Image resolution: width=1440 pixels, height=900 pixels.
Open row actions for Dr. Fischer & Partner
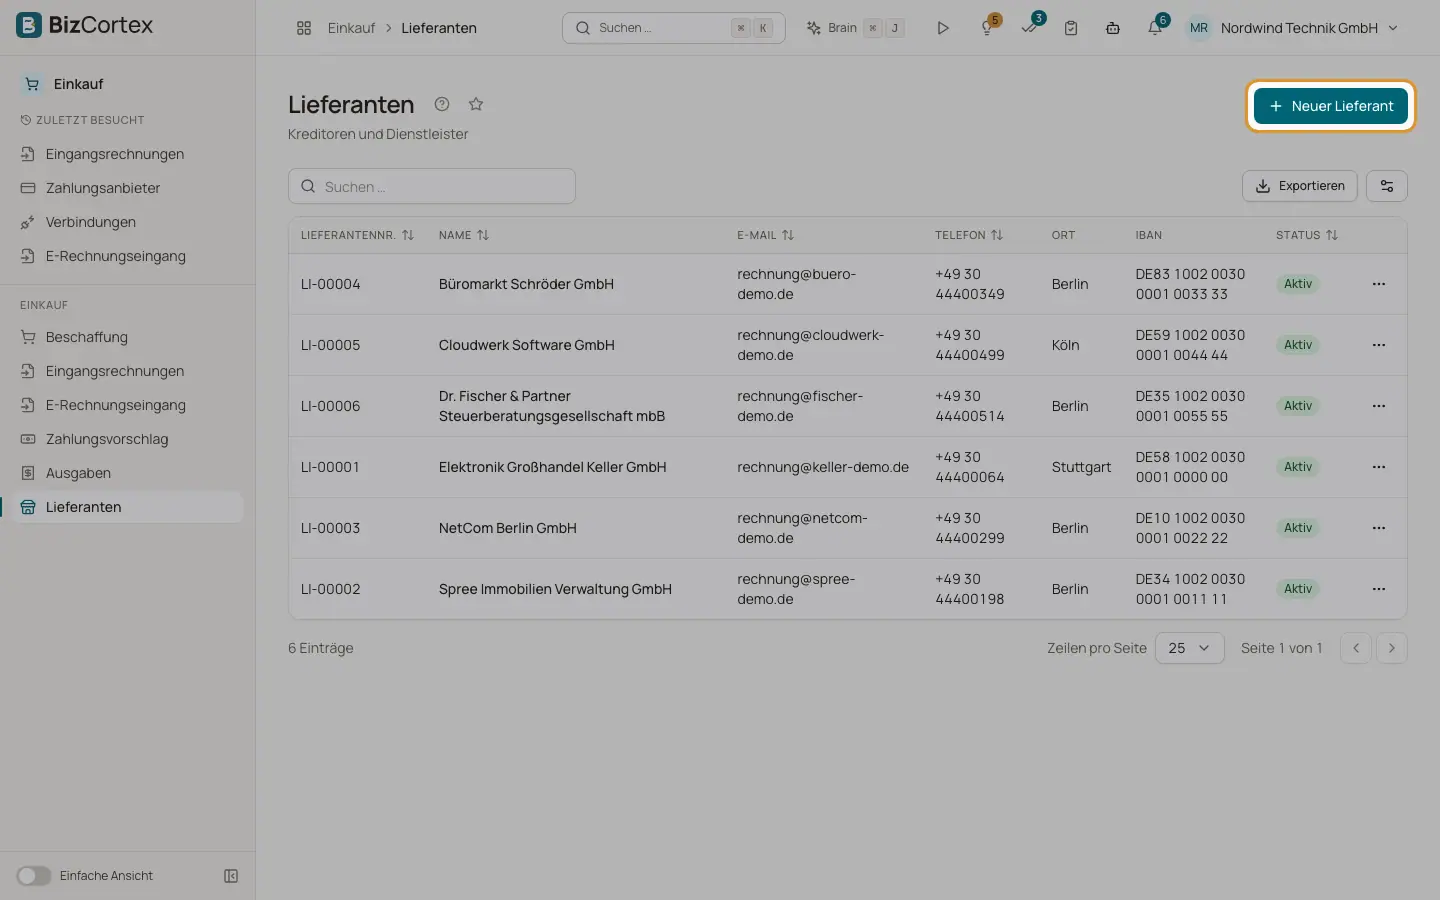1379,406
